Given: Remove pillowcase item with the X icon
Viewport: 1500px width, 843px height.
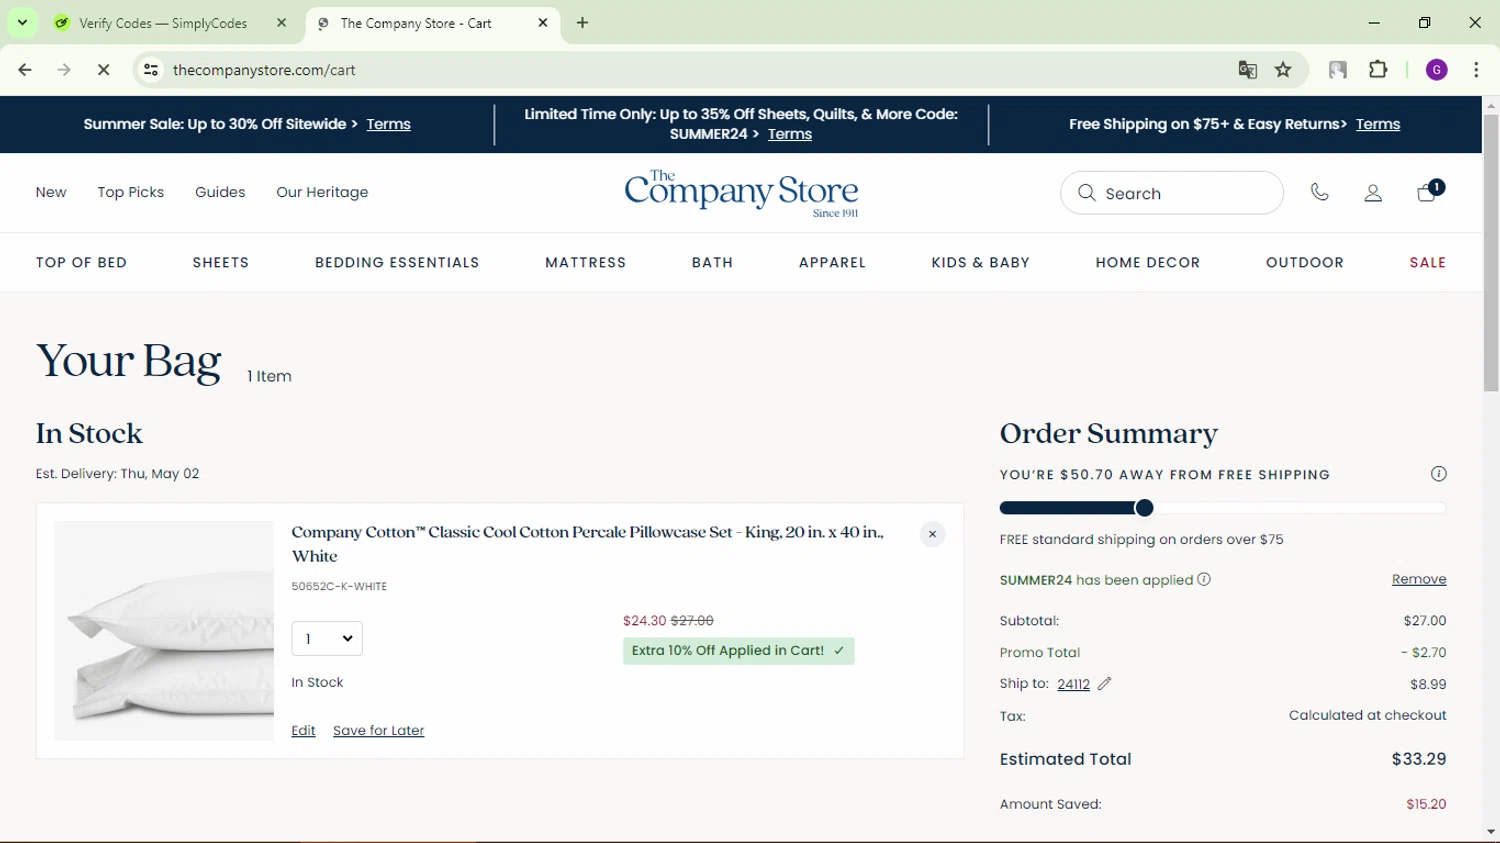Looking at the screenshot, I should click(932, 534).
